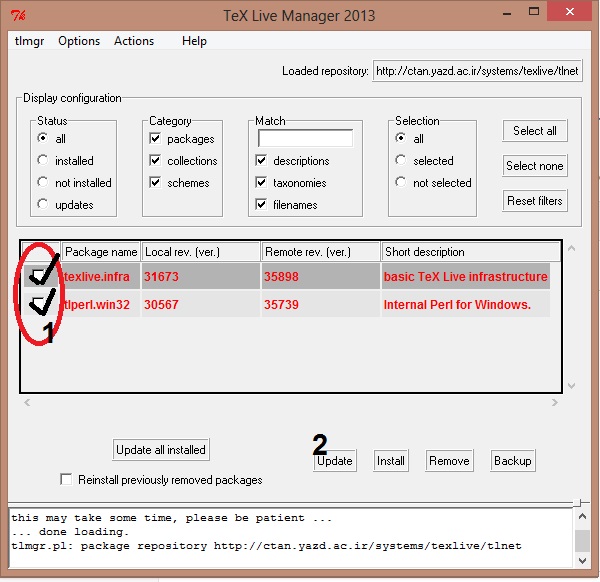Open the Help menu
This screenshot has width=600, height=582.
(x=194, y=41)
